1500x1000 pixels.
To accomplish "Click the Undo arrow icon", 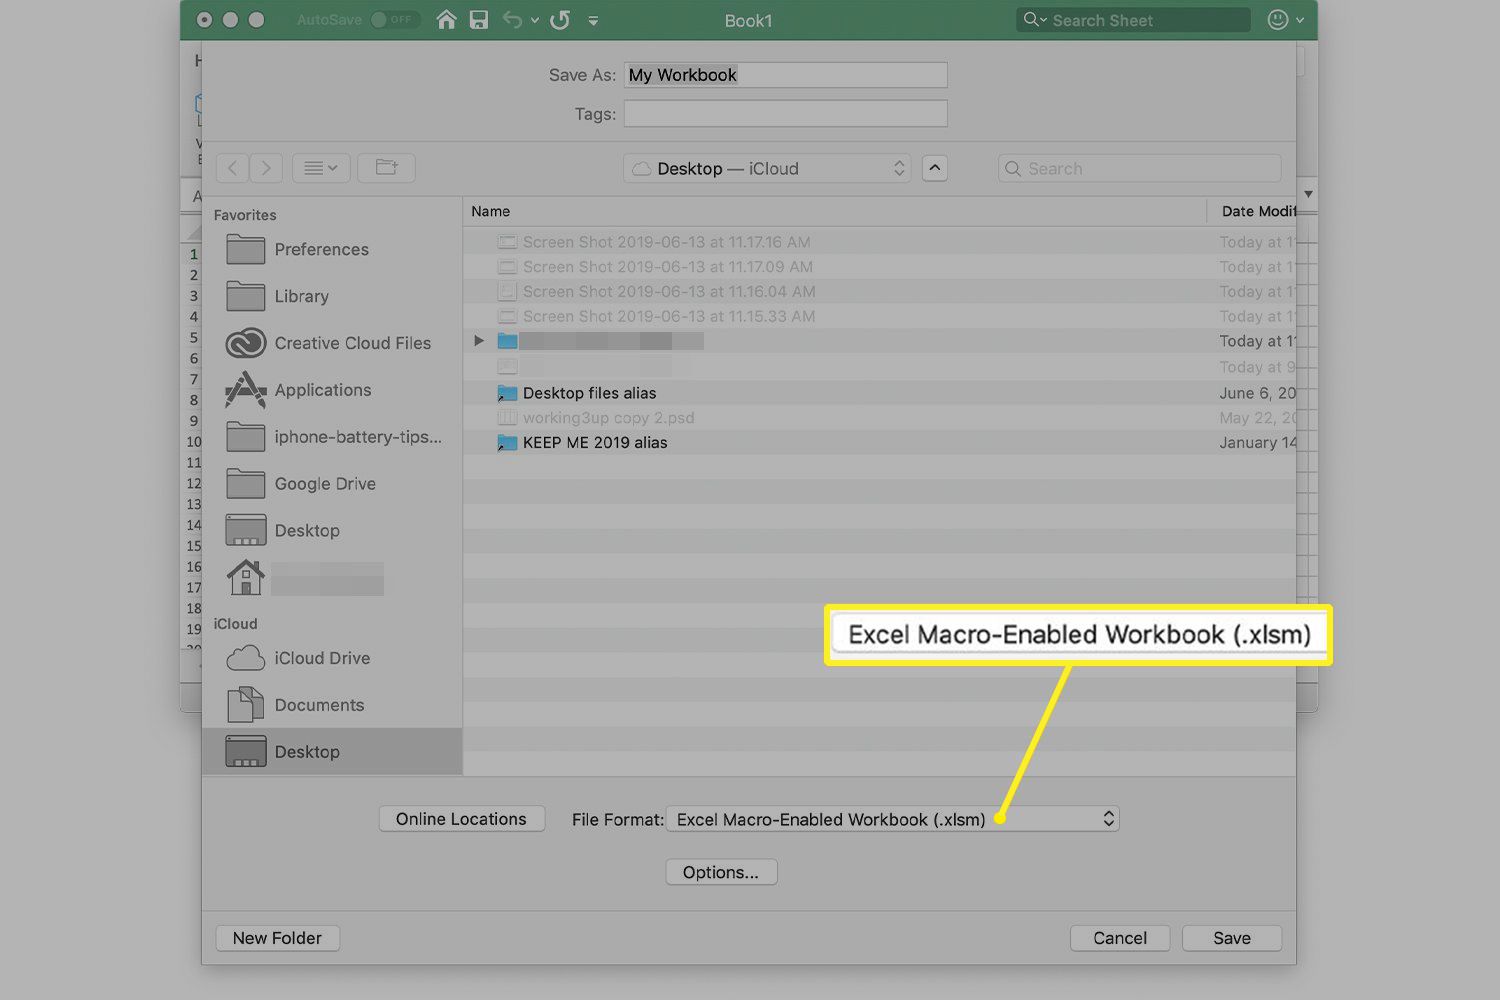I will pyautogui.click(x=512, y=20).
